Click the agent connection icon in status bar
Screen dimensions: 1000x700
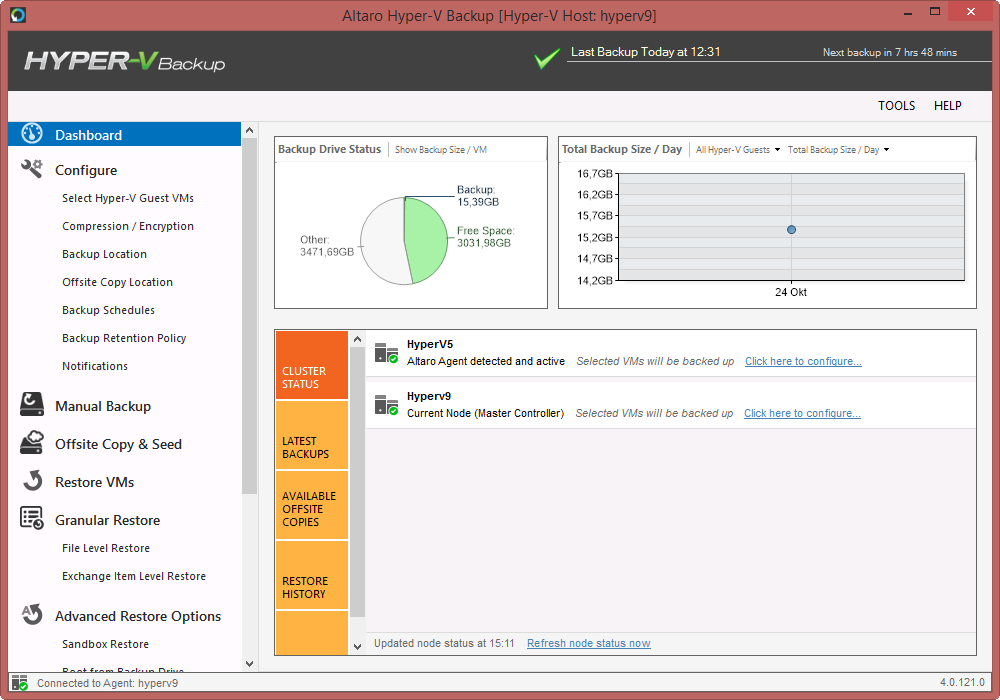[x=20, y=683]
